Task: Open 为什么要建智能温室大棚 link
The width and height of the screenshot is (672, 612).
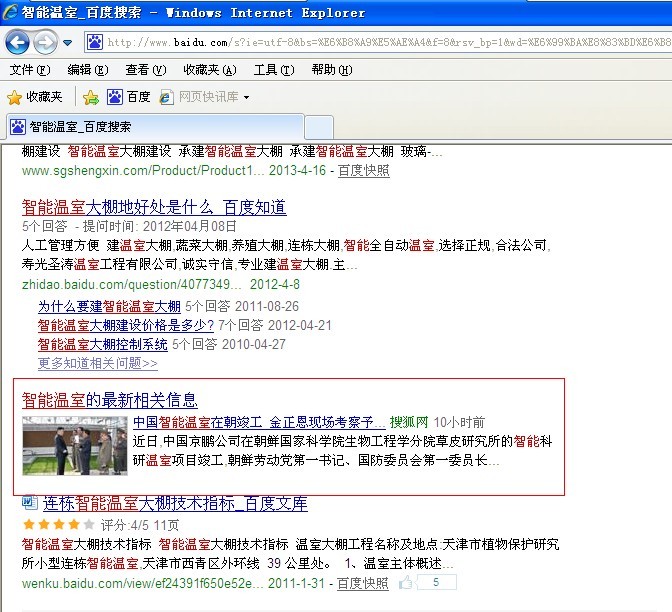Action: coord(109,306)
